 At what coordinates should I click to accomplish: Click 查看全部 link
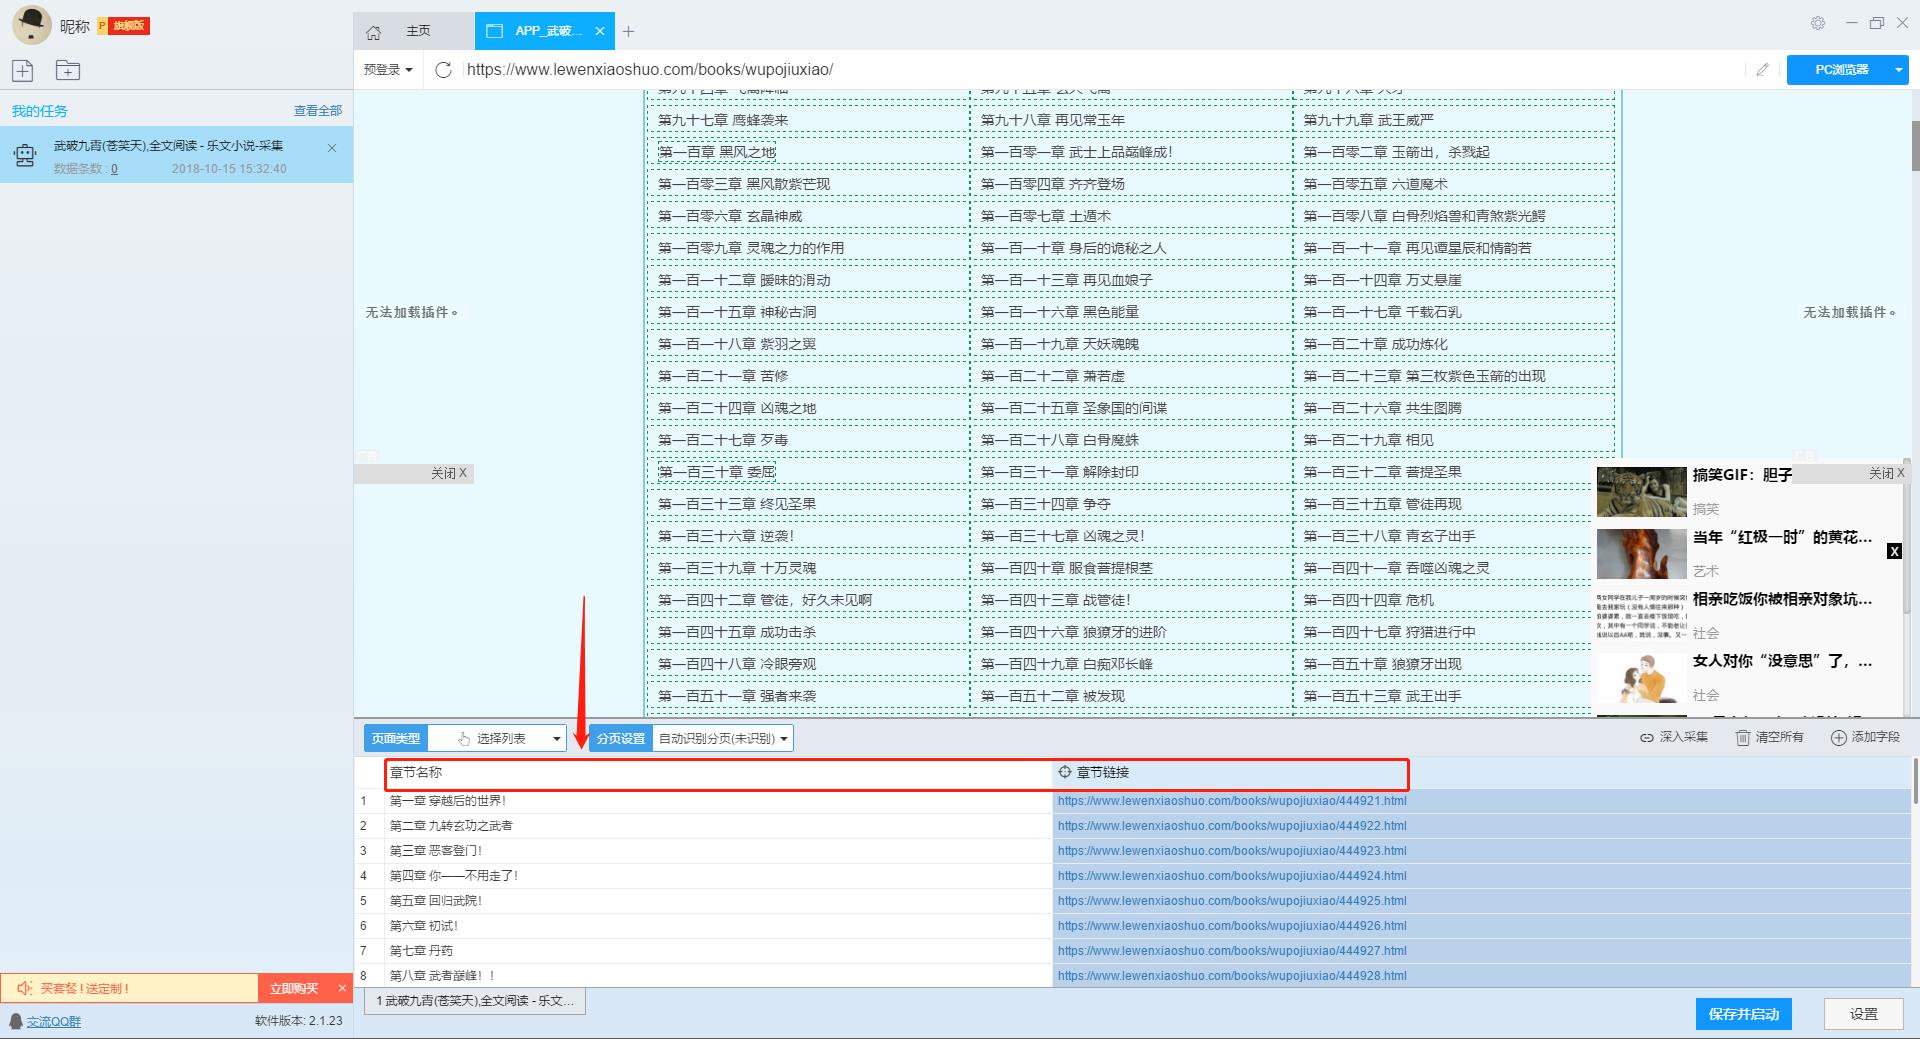click(x=318, y=111)
